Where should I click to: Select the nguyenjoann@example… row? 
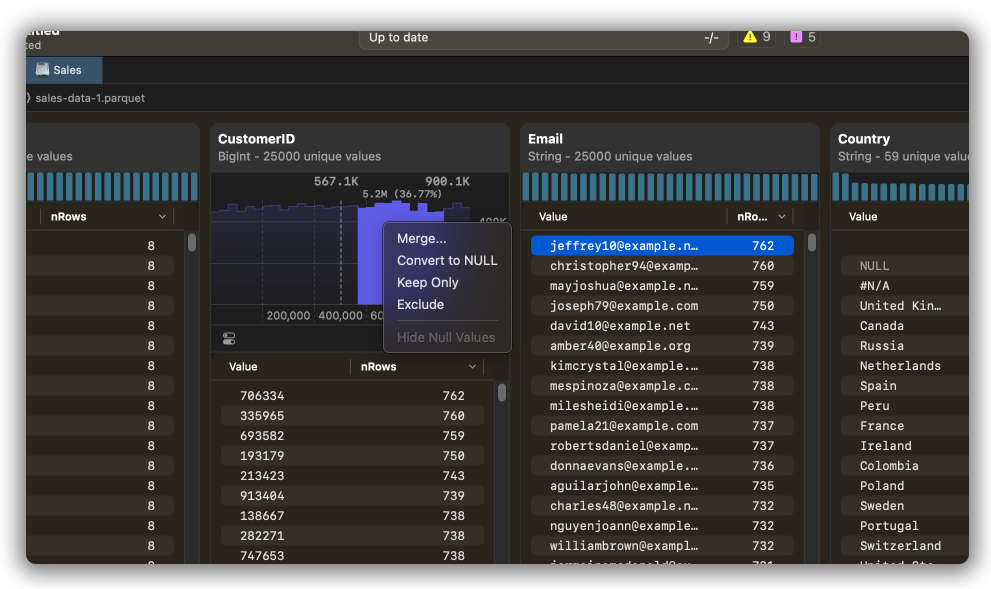pos(662,526)
